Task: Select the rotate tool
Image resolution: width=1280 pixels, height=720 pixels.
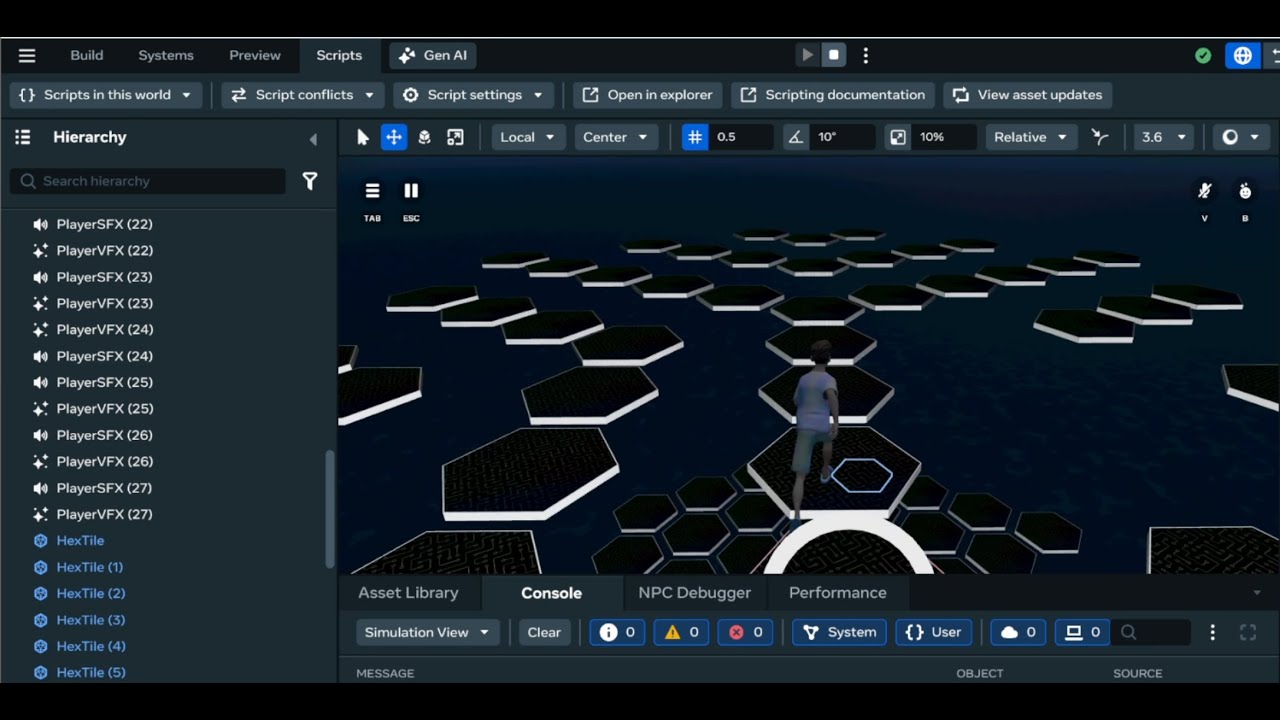Action: [424, 137]
